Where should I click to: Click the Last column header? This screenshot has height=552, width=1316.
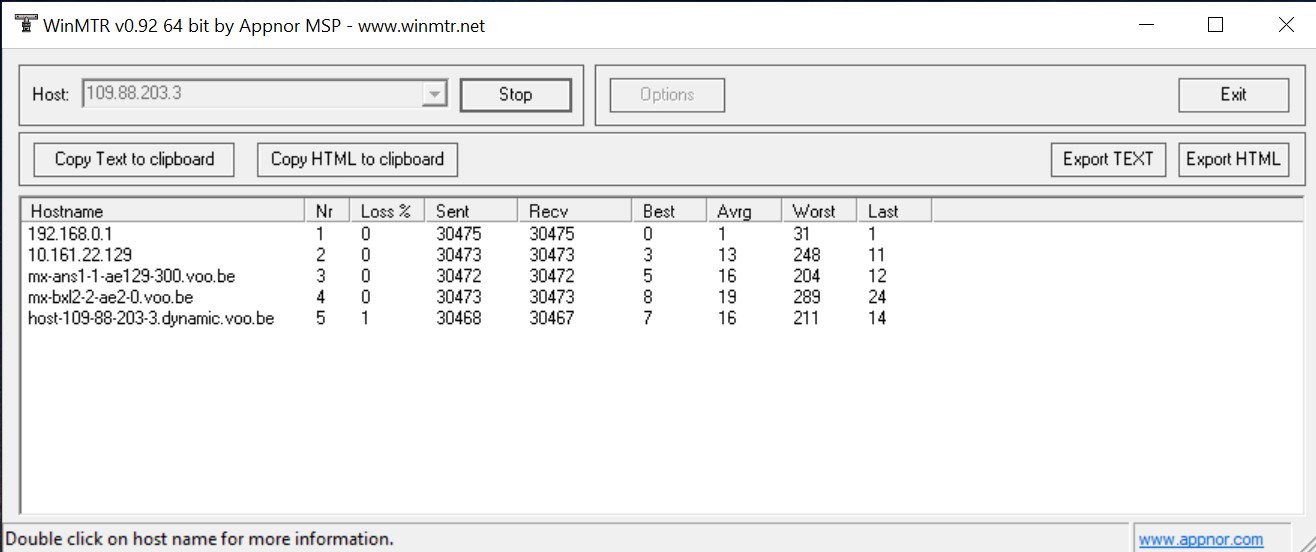point(894,211)
